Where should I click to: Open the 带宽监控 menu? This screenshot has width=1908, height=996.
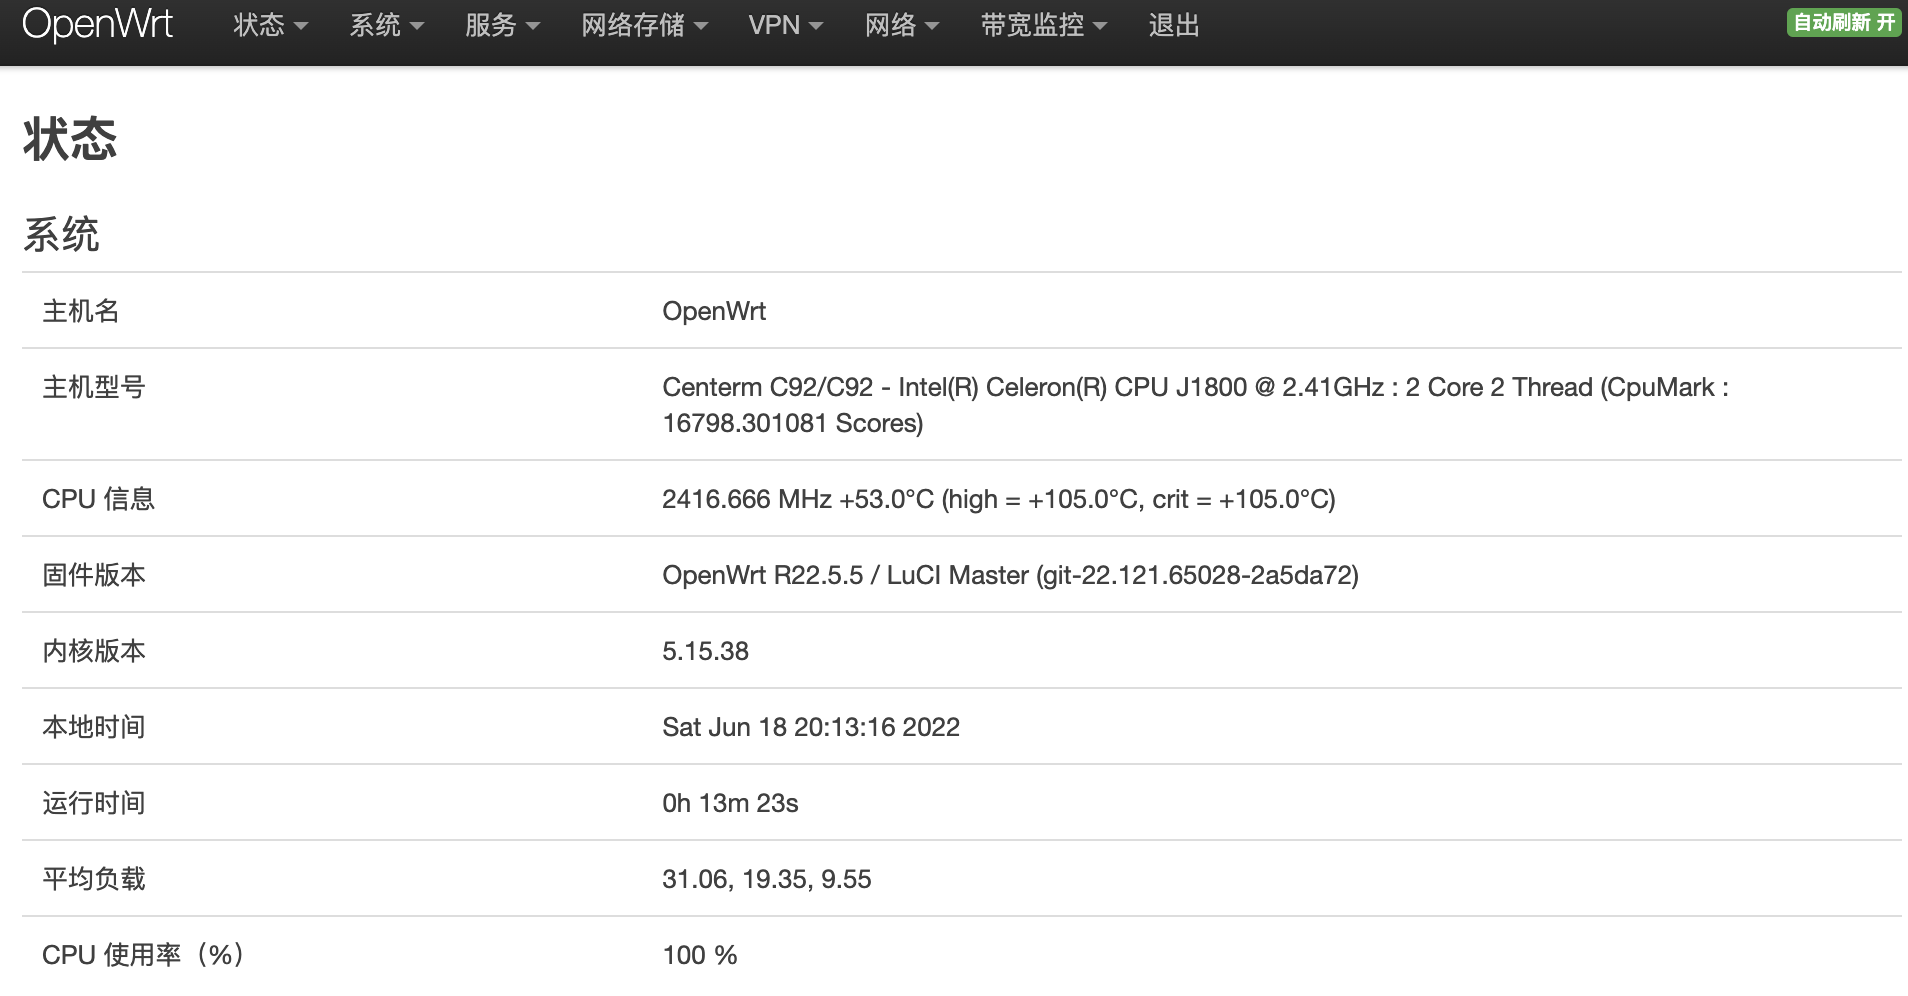pos(1043,25)
